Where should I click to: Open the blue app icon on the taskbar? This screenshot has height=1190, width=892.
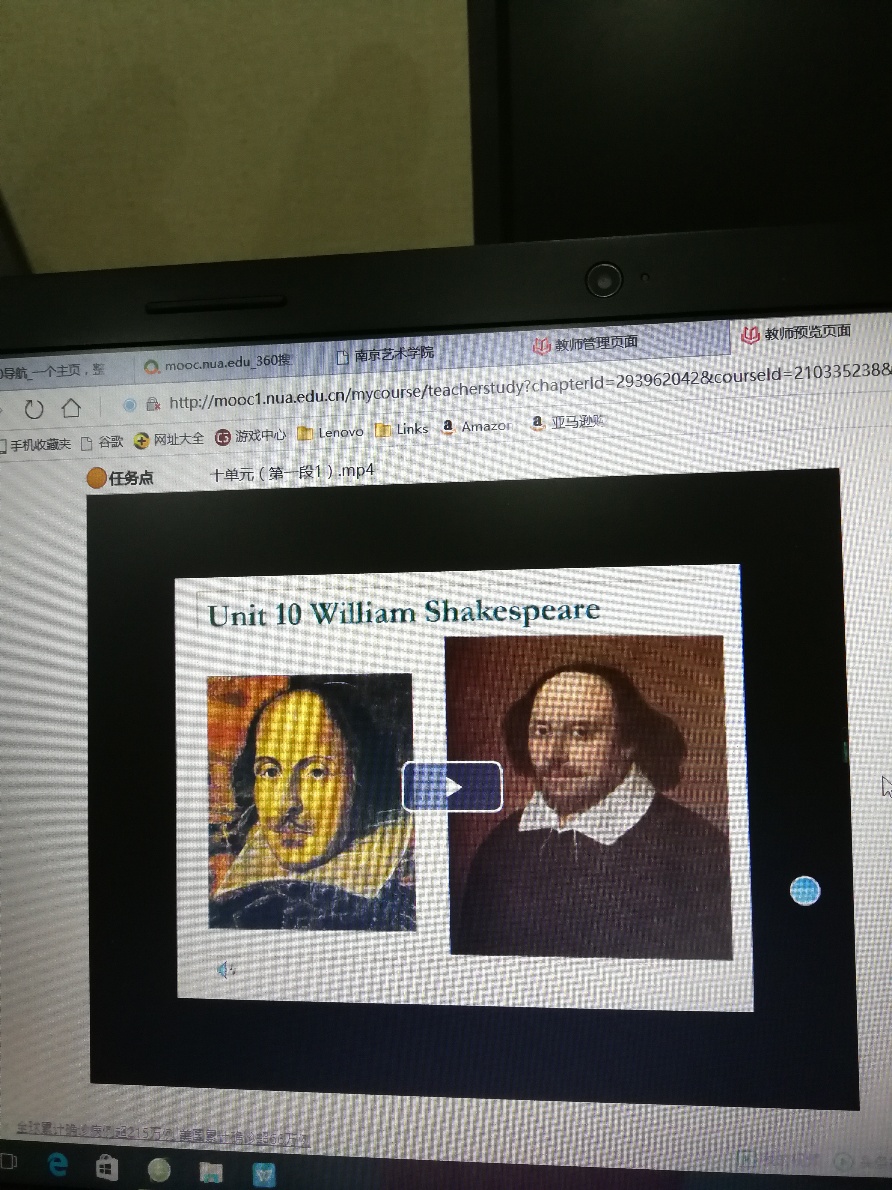263,1174
